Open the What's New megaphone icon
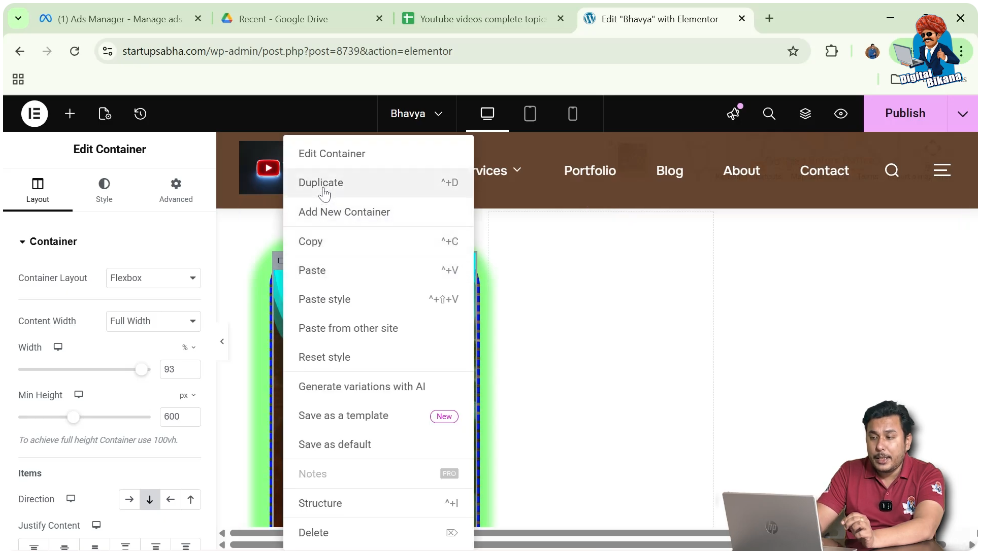The image size is (983, 557). pyautogui.click(x=734, y=114)
